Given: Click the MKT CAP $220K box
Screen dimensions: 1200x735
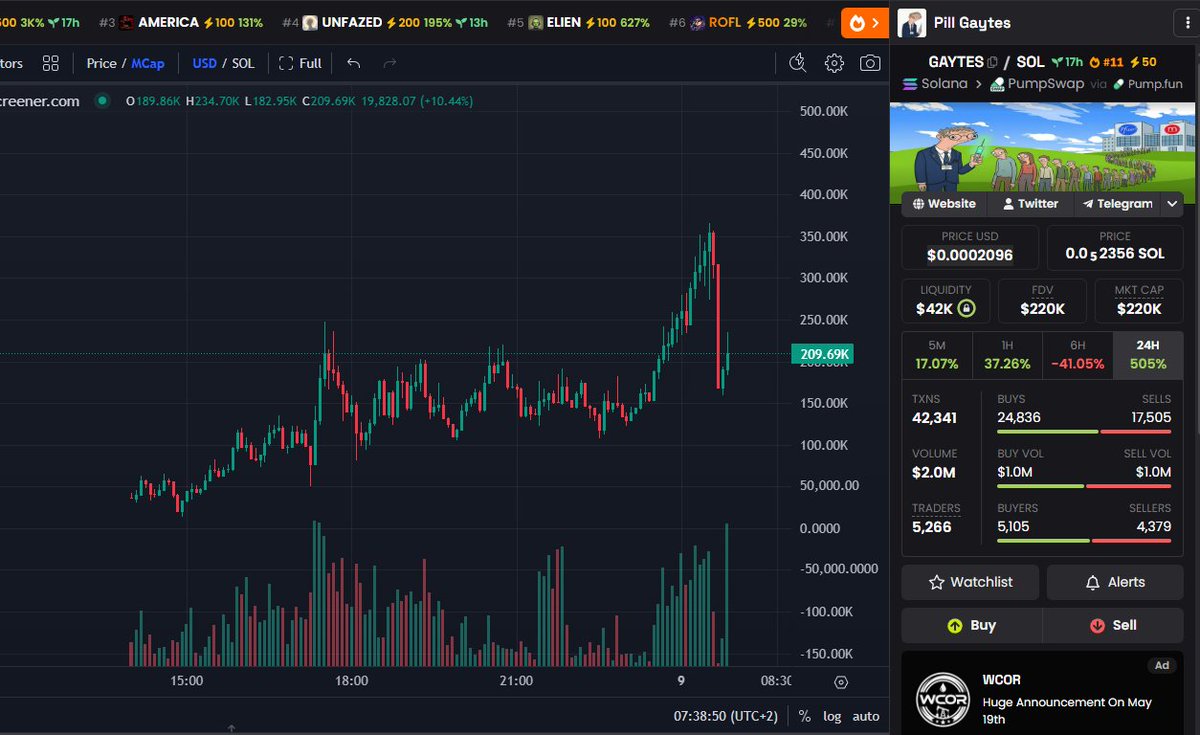Looking at the screenshot, I should [x=1139, y=301].
